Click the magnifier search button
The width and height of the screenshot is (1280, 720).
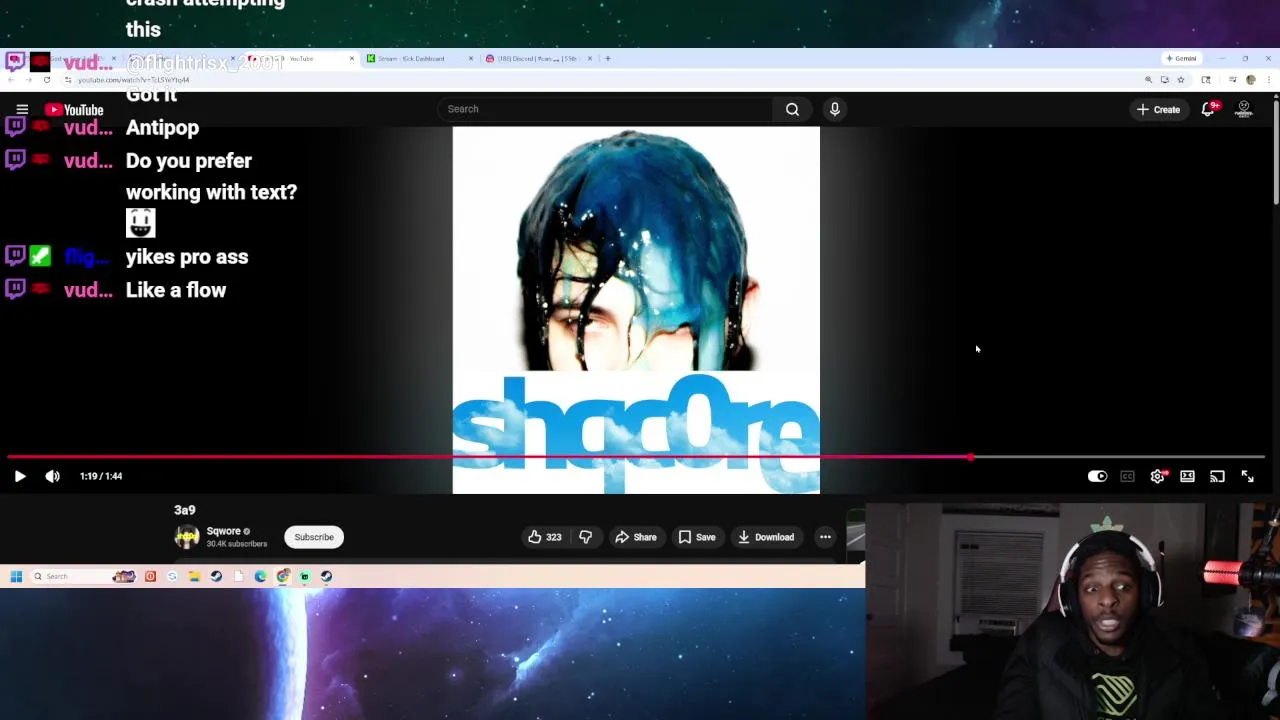coord(792,109)
